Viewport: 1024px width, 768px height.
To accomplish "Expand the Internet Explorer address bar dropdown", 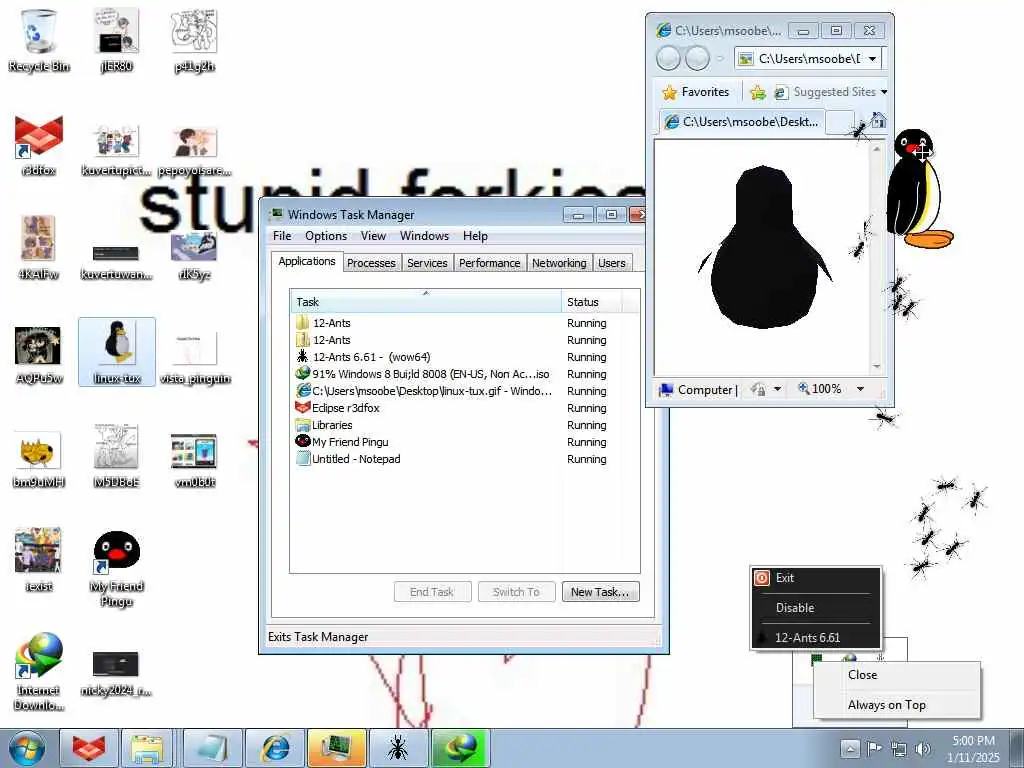I will click(872, 59).
